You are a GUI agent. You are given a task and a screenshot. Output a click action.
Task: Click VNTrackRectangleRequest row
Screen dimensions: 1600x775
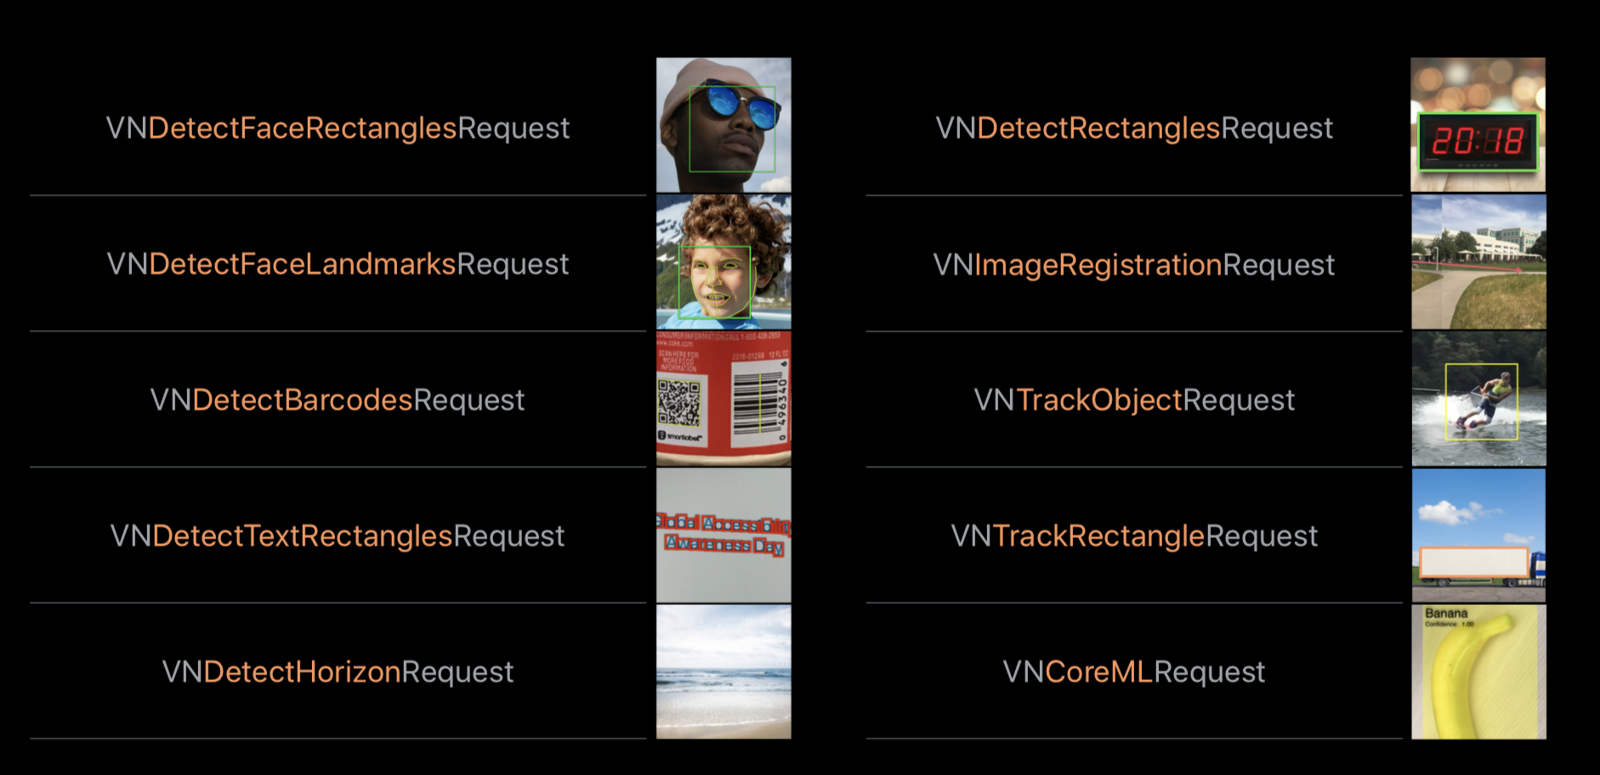[1134, 536]
